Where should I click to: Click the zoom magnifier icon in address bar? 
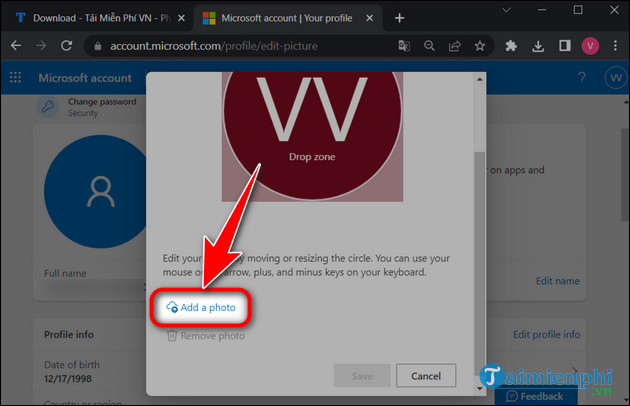tap(429, 46)
